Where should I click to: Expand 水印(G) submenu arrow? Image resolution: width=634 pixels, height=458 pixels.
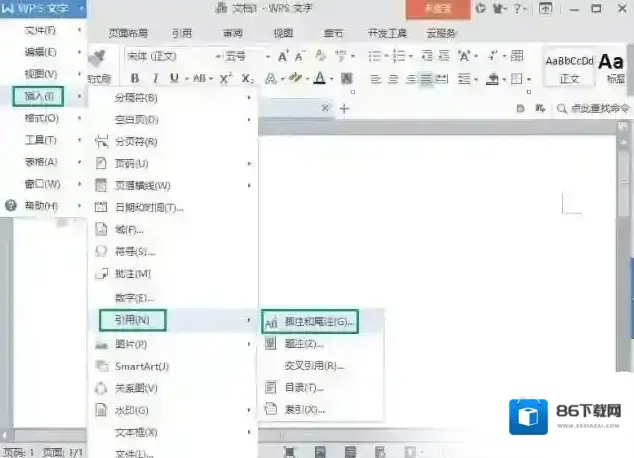249,410
